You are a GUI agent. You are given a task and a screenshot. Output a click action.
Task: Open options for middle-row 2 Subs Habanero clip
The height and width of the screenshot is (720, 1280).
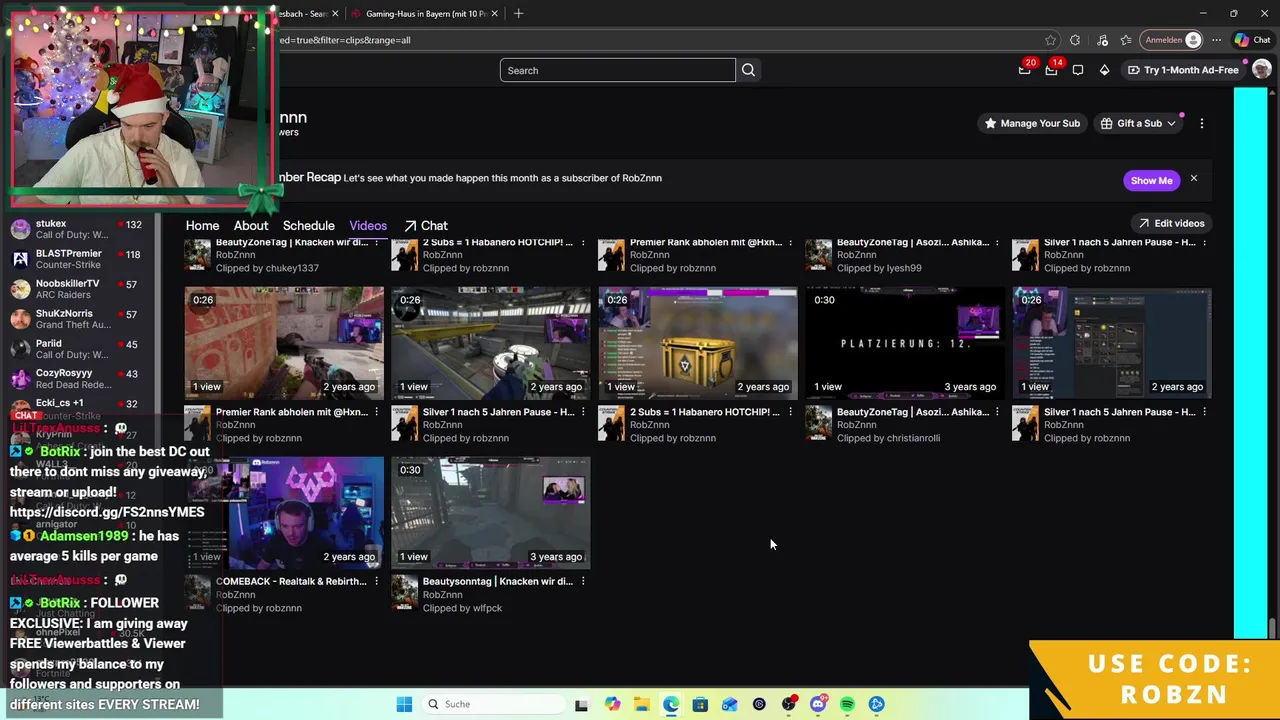(x=790, y=412)
